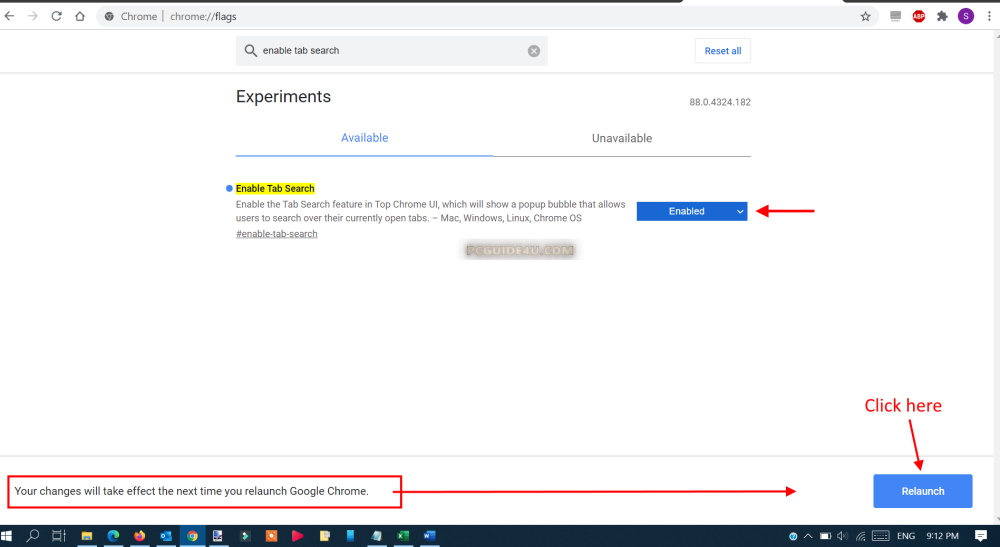The width and height of the screenshot is (1000, 547).
Task: Reload the chrome://flags page
Action: click(56, 16)
